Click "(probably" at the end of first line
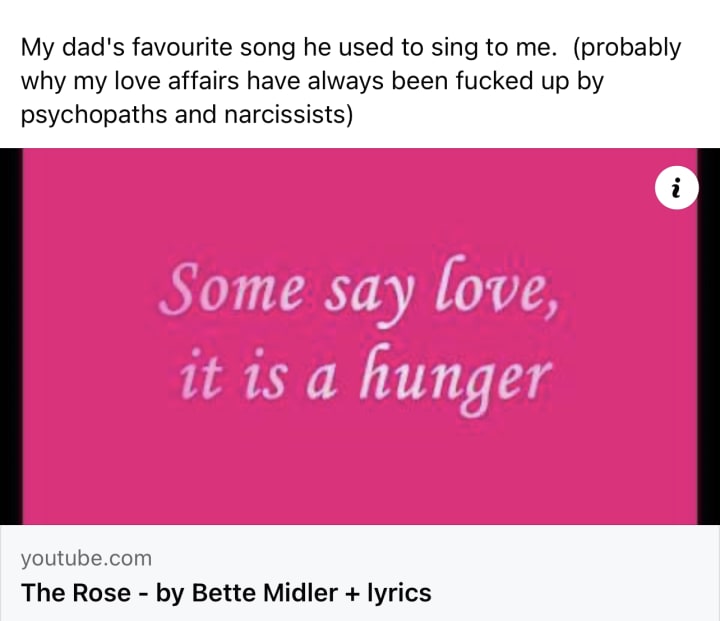The height and width of the screenshot is (621, 720). (x=628, y=47)
